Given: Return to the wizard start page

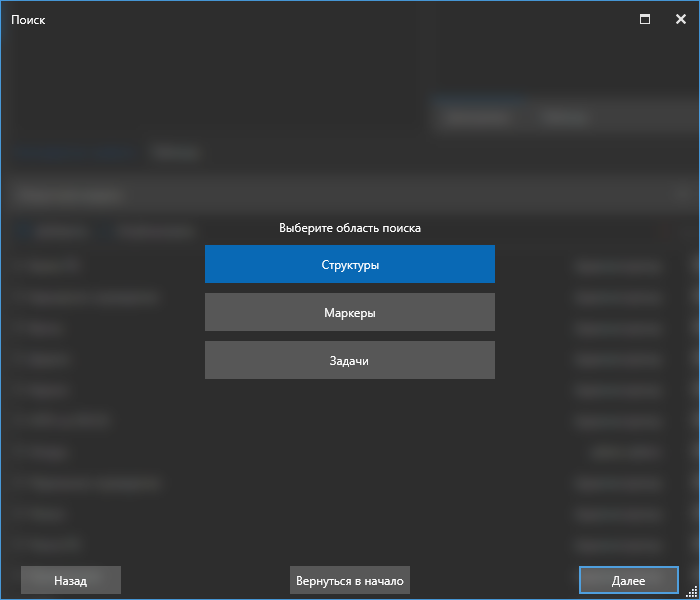Looking at the screenshot, I should (x=350, y=580).
